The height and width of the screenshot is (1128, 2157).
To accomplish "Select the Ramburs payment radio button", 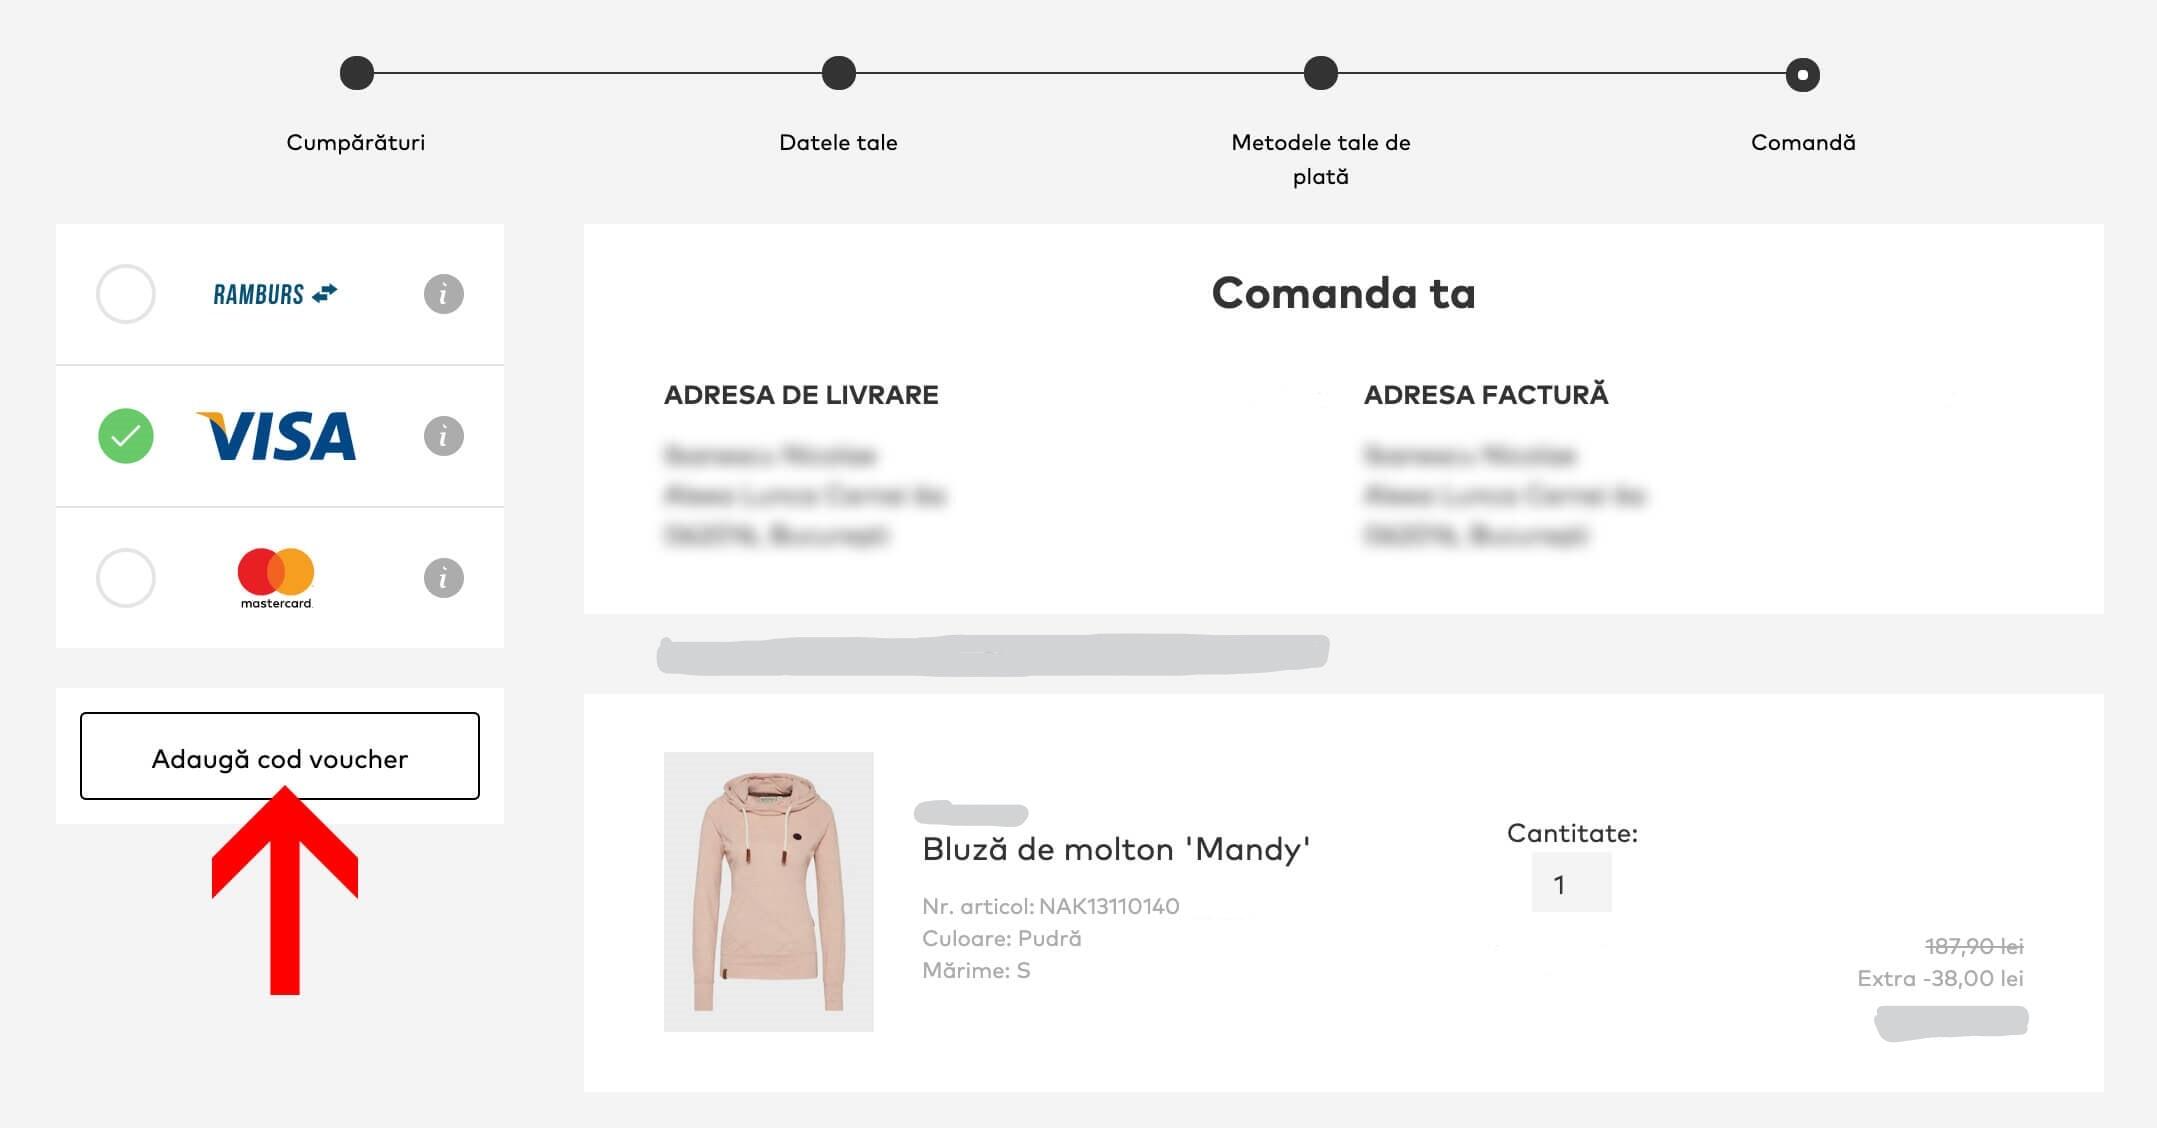I will click(x=126, y=294).
